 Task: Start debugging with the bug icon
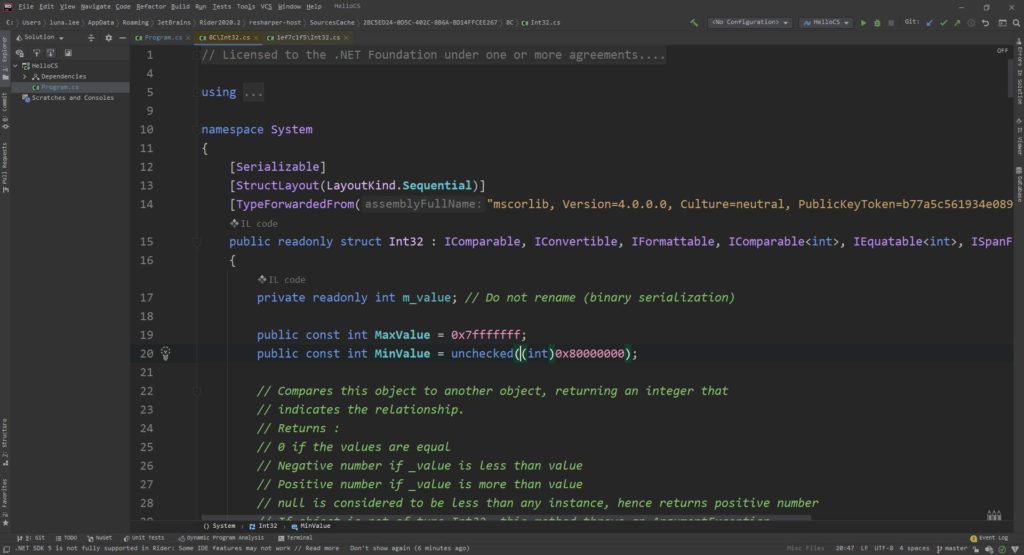(877, 22)
